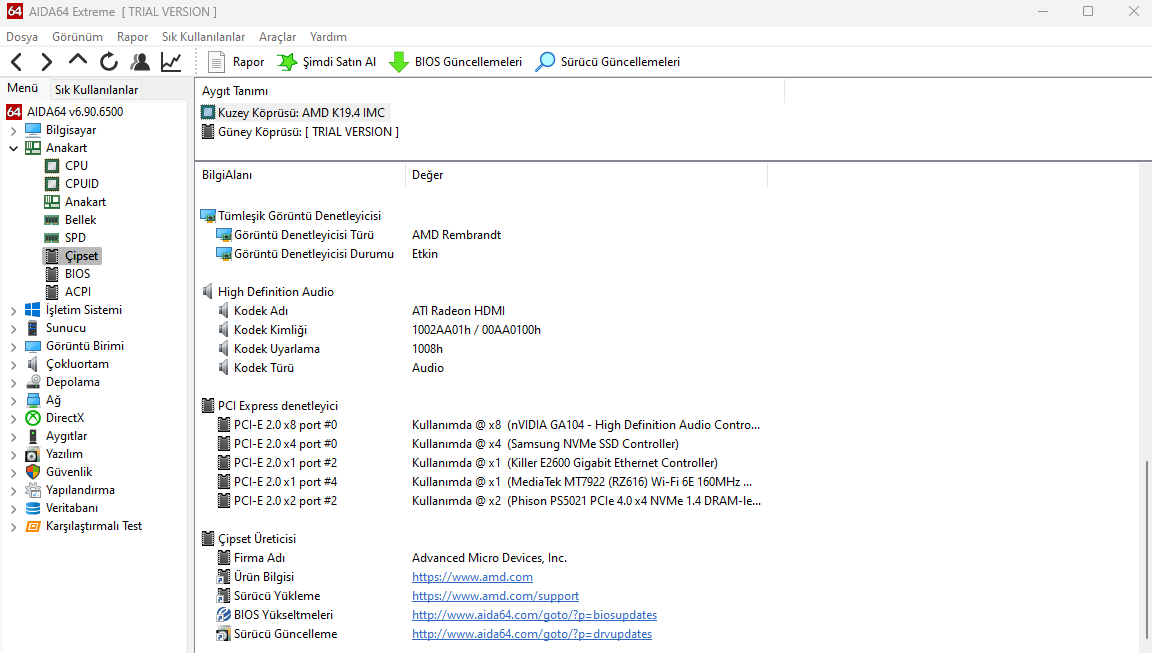Viewport: 1152px width, 653px height.
Task: Expand the Bilgisayar tree node
Action: click(x=13, y=131)
